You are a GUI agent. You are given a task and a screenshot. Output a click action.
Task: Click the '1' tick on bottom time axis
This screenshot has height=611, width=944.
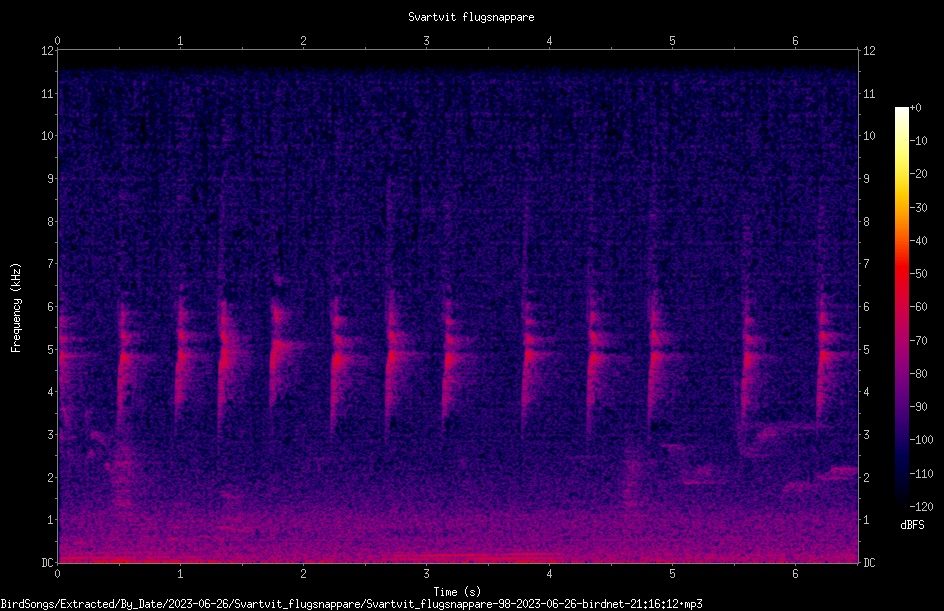point(180,574)
